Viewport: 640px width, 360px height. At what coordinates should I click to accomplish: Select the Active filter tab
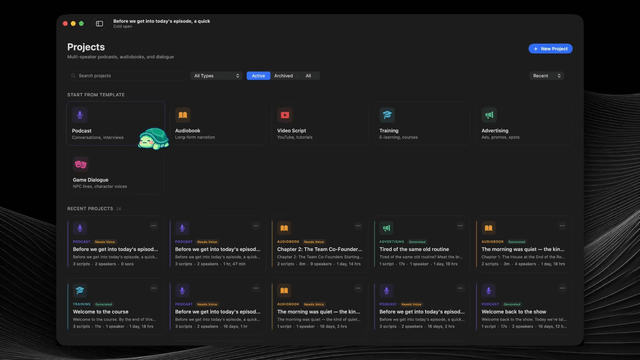258,76
